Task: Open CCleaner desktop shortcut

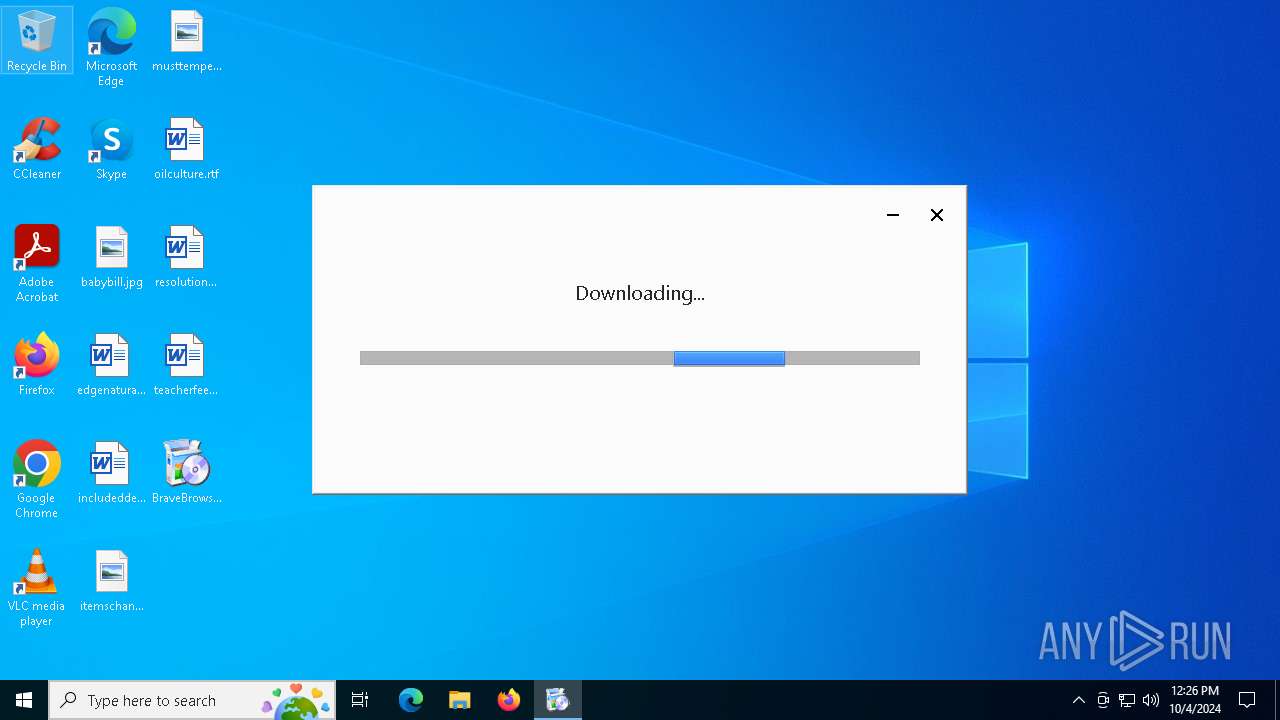Action: point(37,148)
